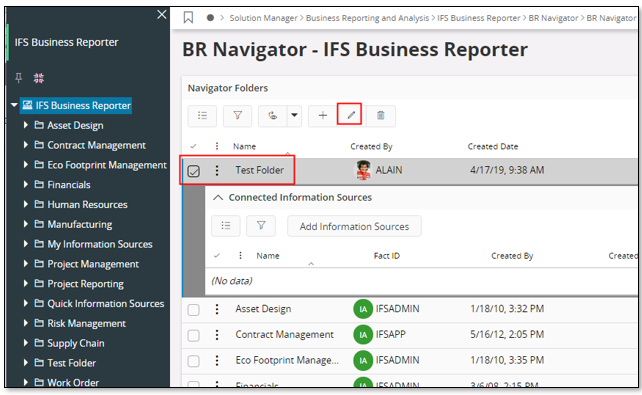Click the Add Information Sources button
The width and height of the screenshot is (642, 395).
pos(354,226)
